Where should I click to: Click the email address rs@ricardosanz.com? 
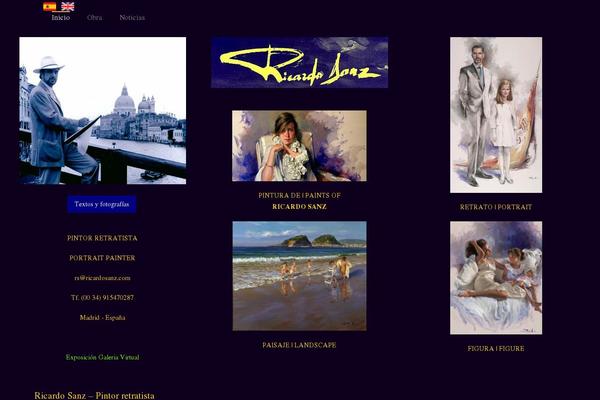(103, 278)
